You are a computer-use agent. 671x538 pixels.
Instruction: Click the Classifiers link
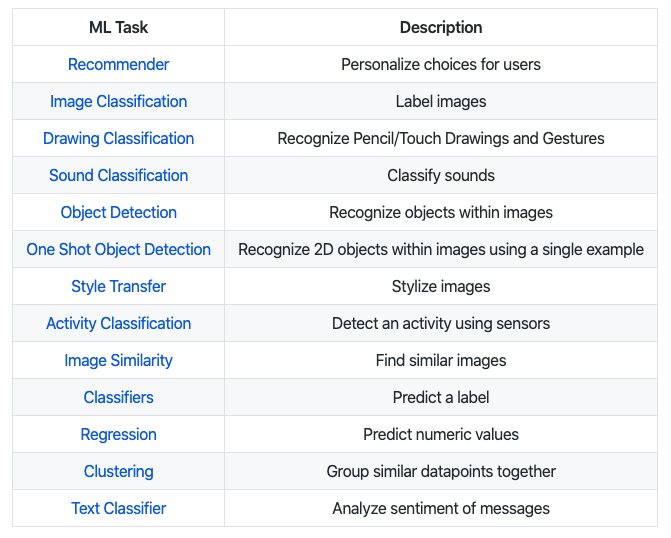tap(119, 398)
